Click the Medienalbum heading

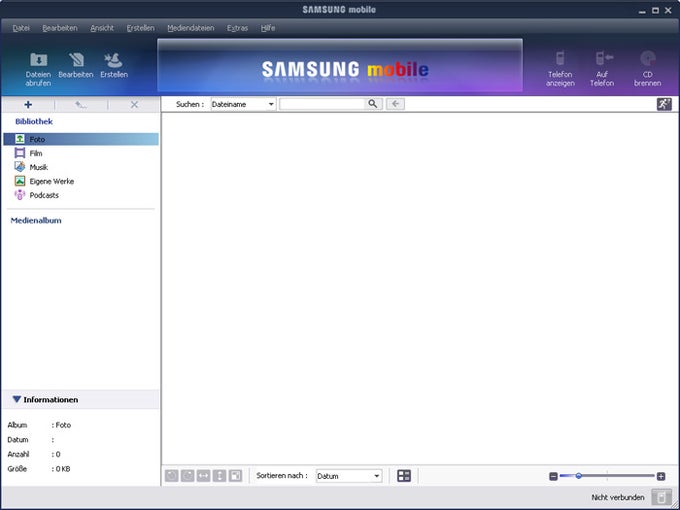[36, 220]
